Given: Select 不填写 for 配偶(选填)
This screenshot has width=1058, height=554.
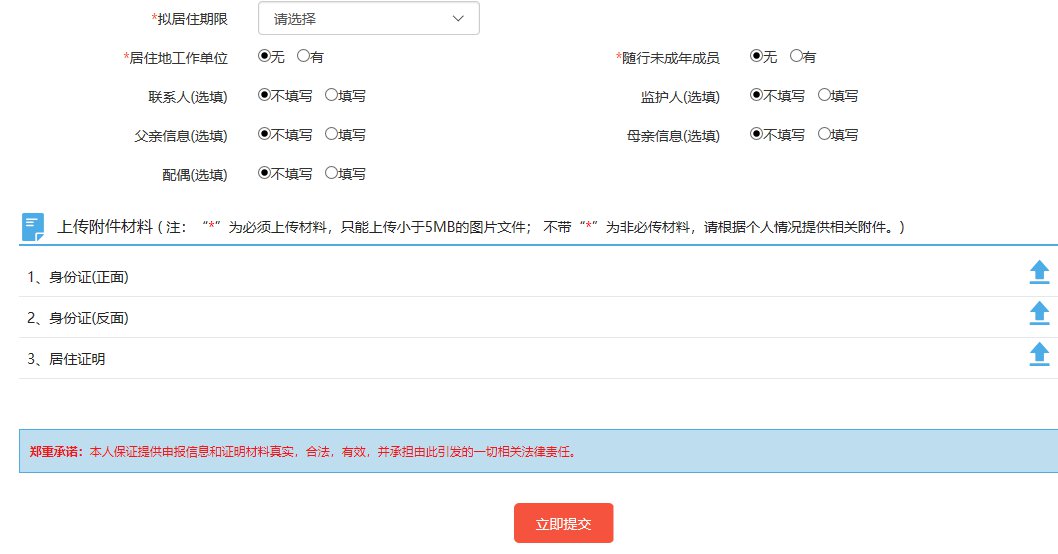Looking at the screenshot, I should point(264,174).
